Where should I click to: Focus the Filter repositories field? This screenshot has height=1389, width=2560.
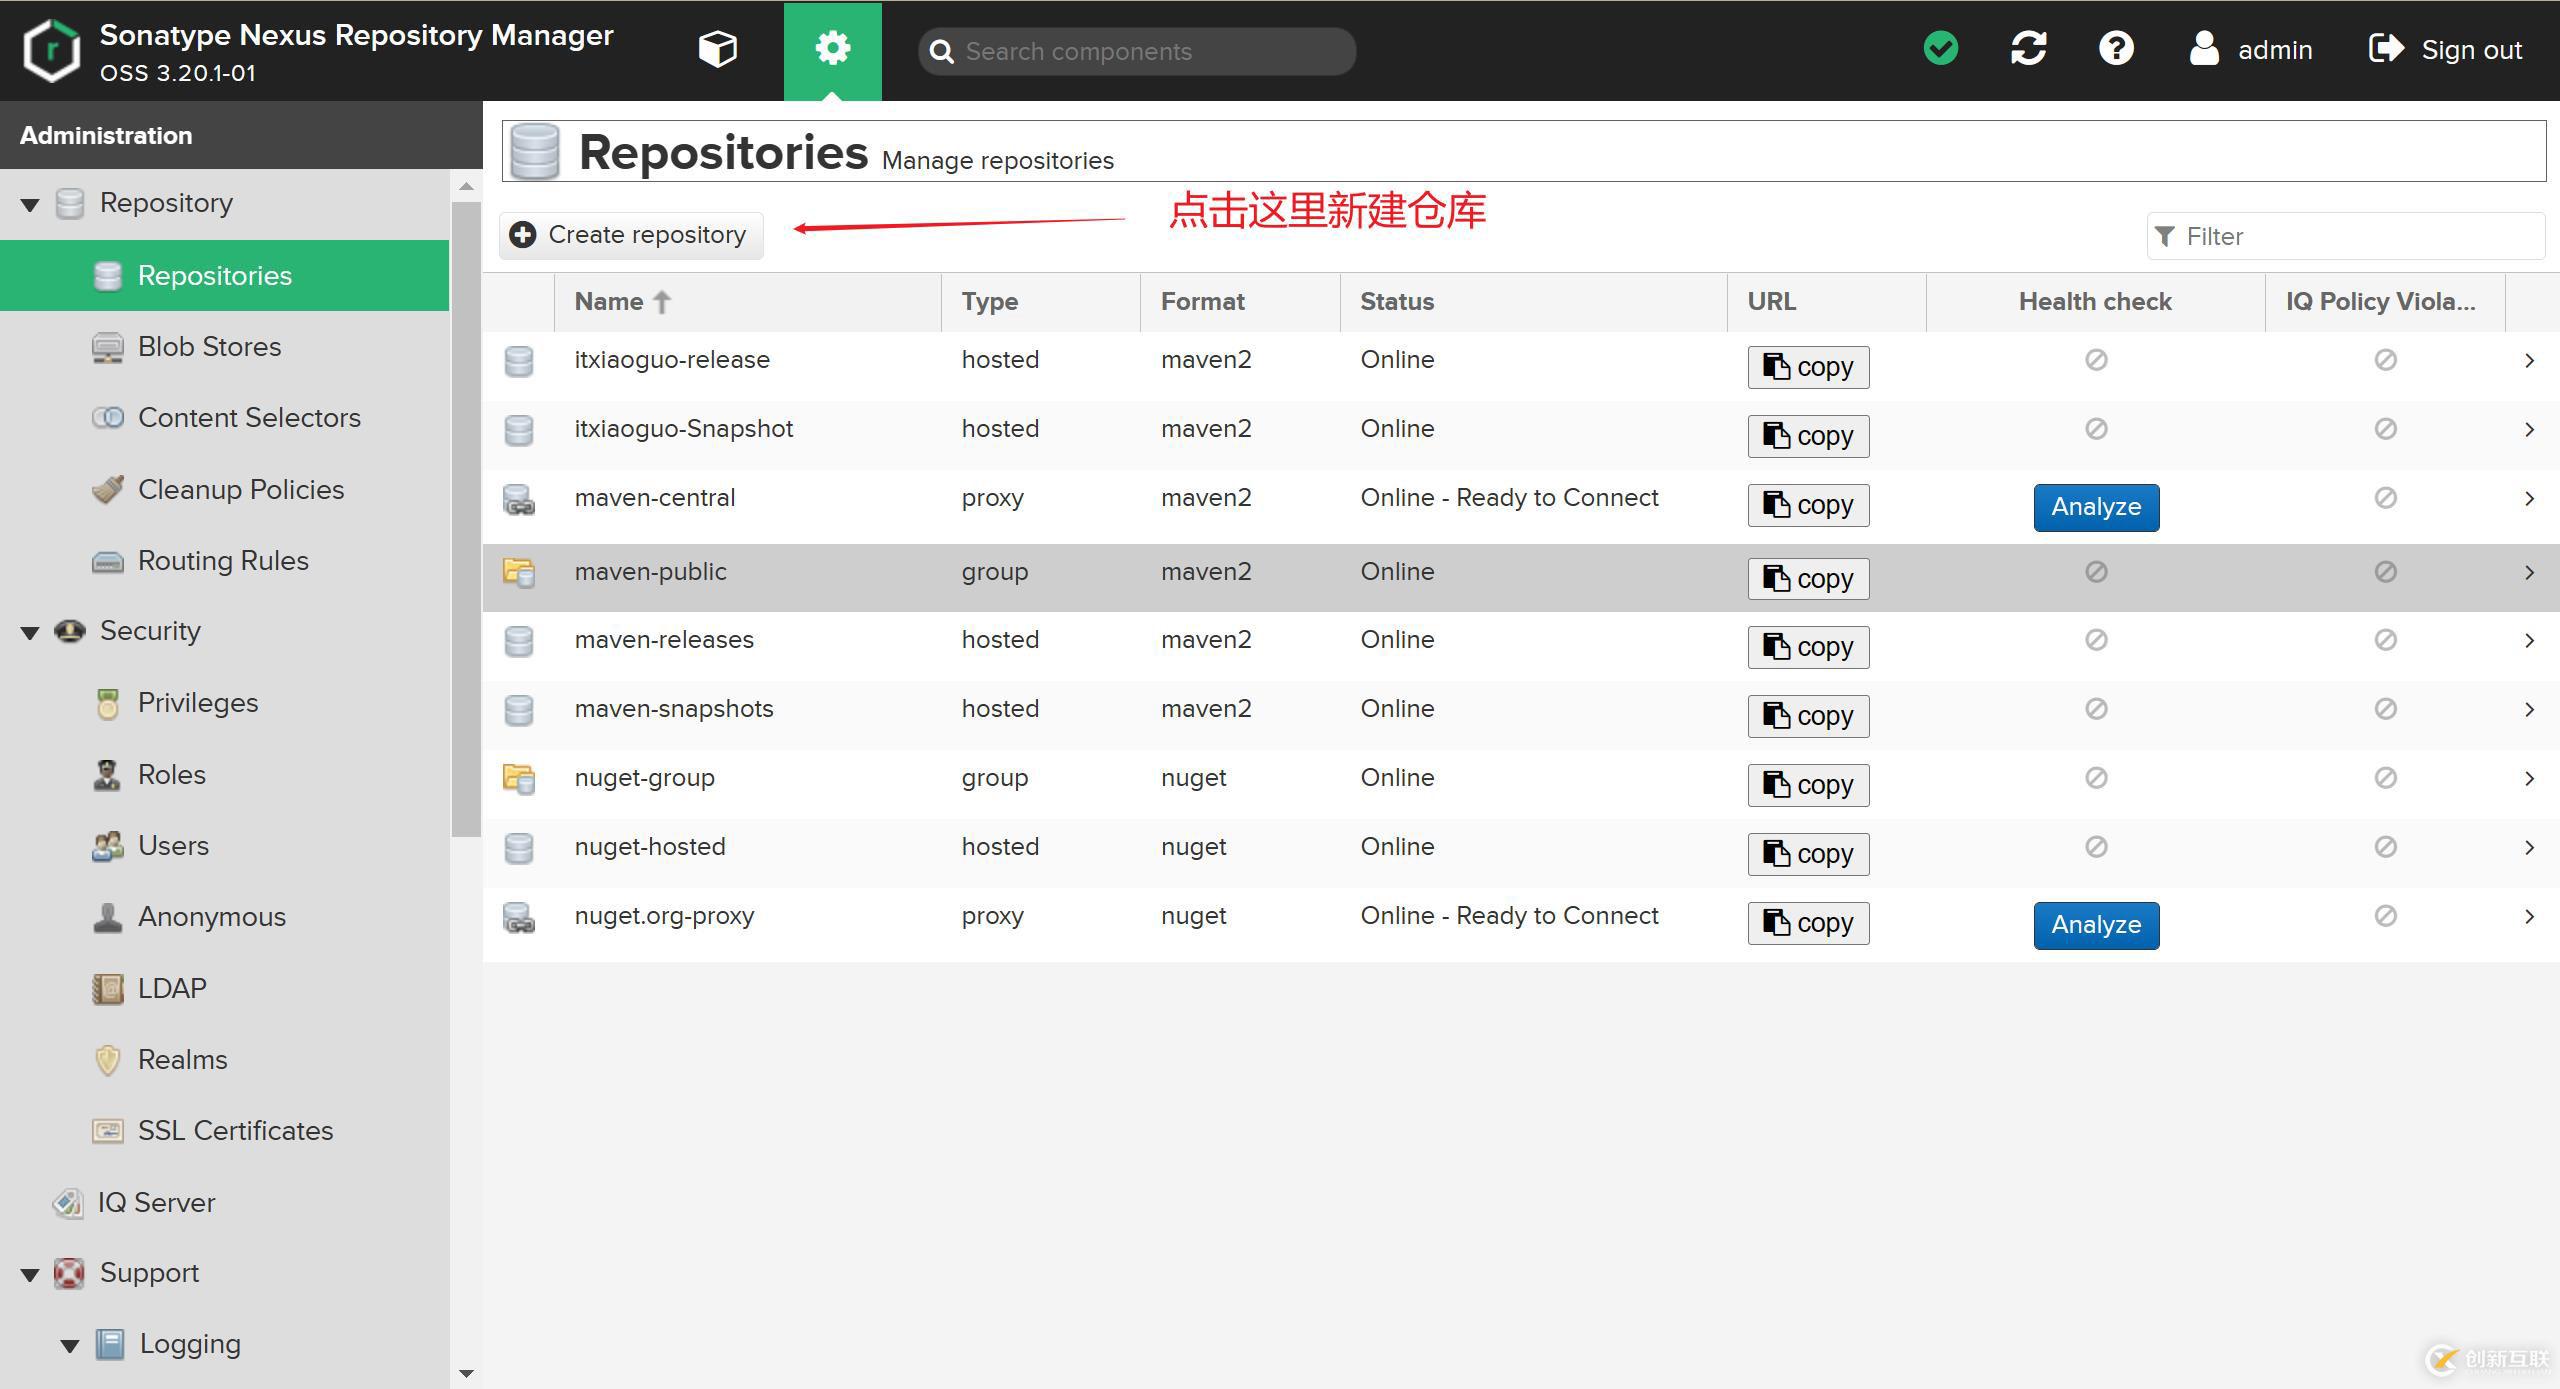pyautogui.click(x=2345, y=236)
